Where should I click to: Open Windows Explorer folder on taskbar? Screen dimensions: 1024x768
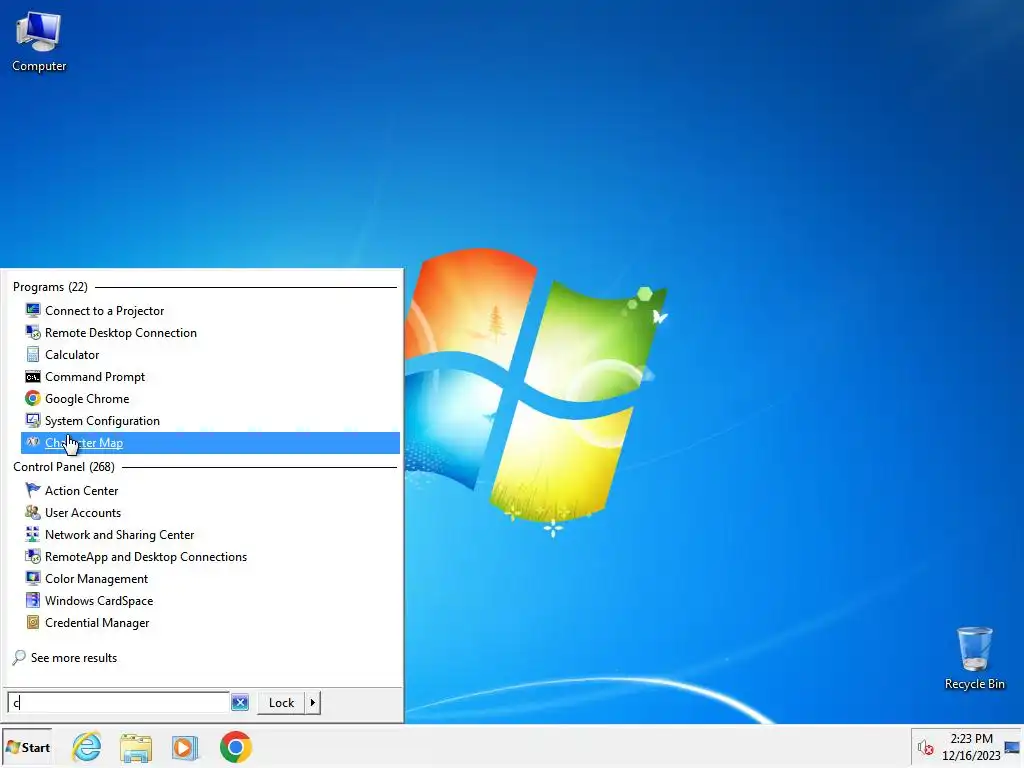(x=136, y=748)
